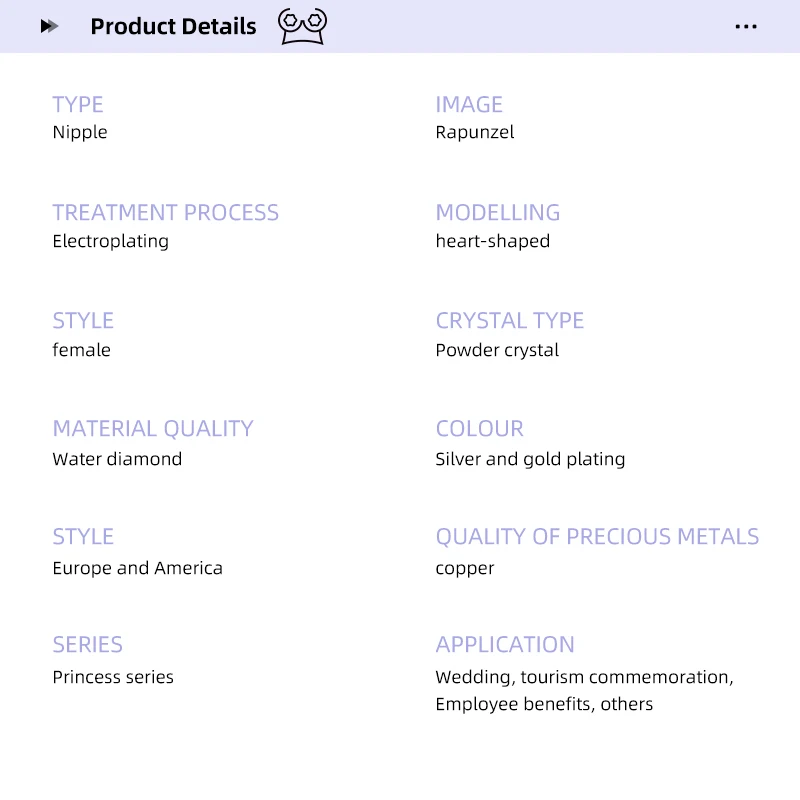Select the Europe and America value

[138, 568]
